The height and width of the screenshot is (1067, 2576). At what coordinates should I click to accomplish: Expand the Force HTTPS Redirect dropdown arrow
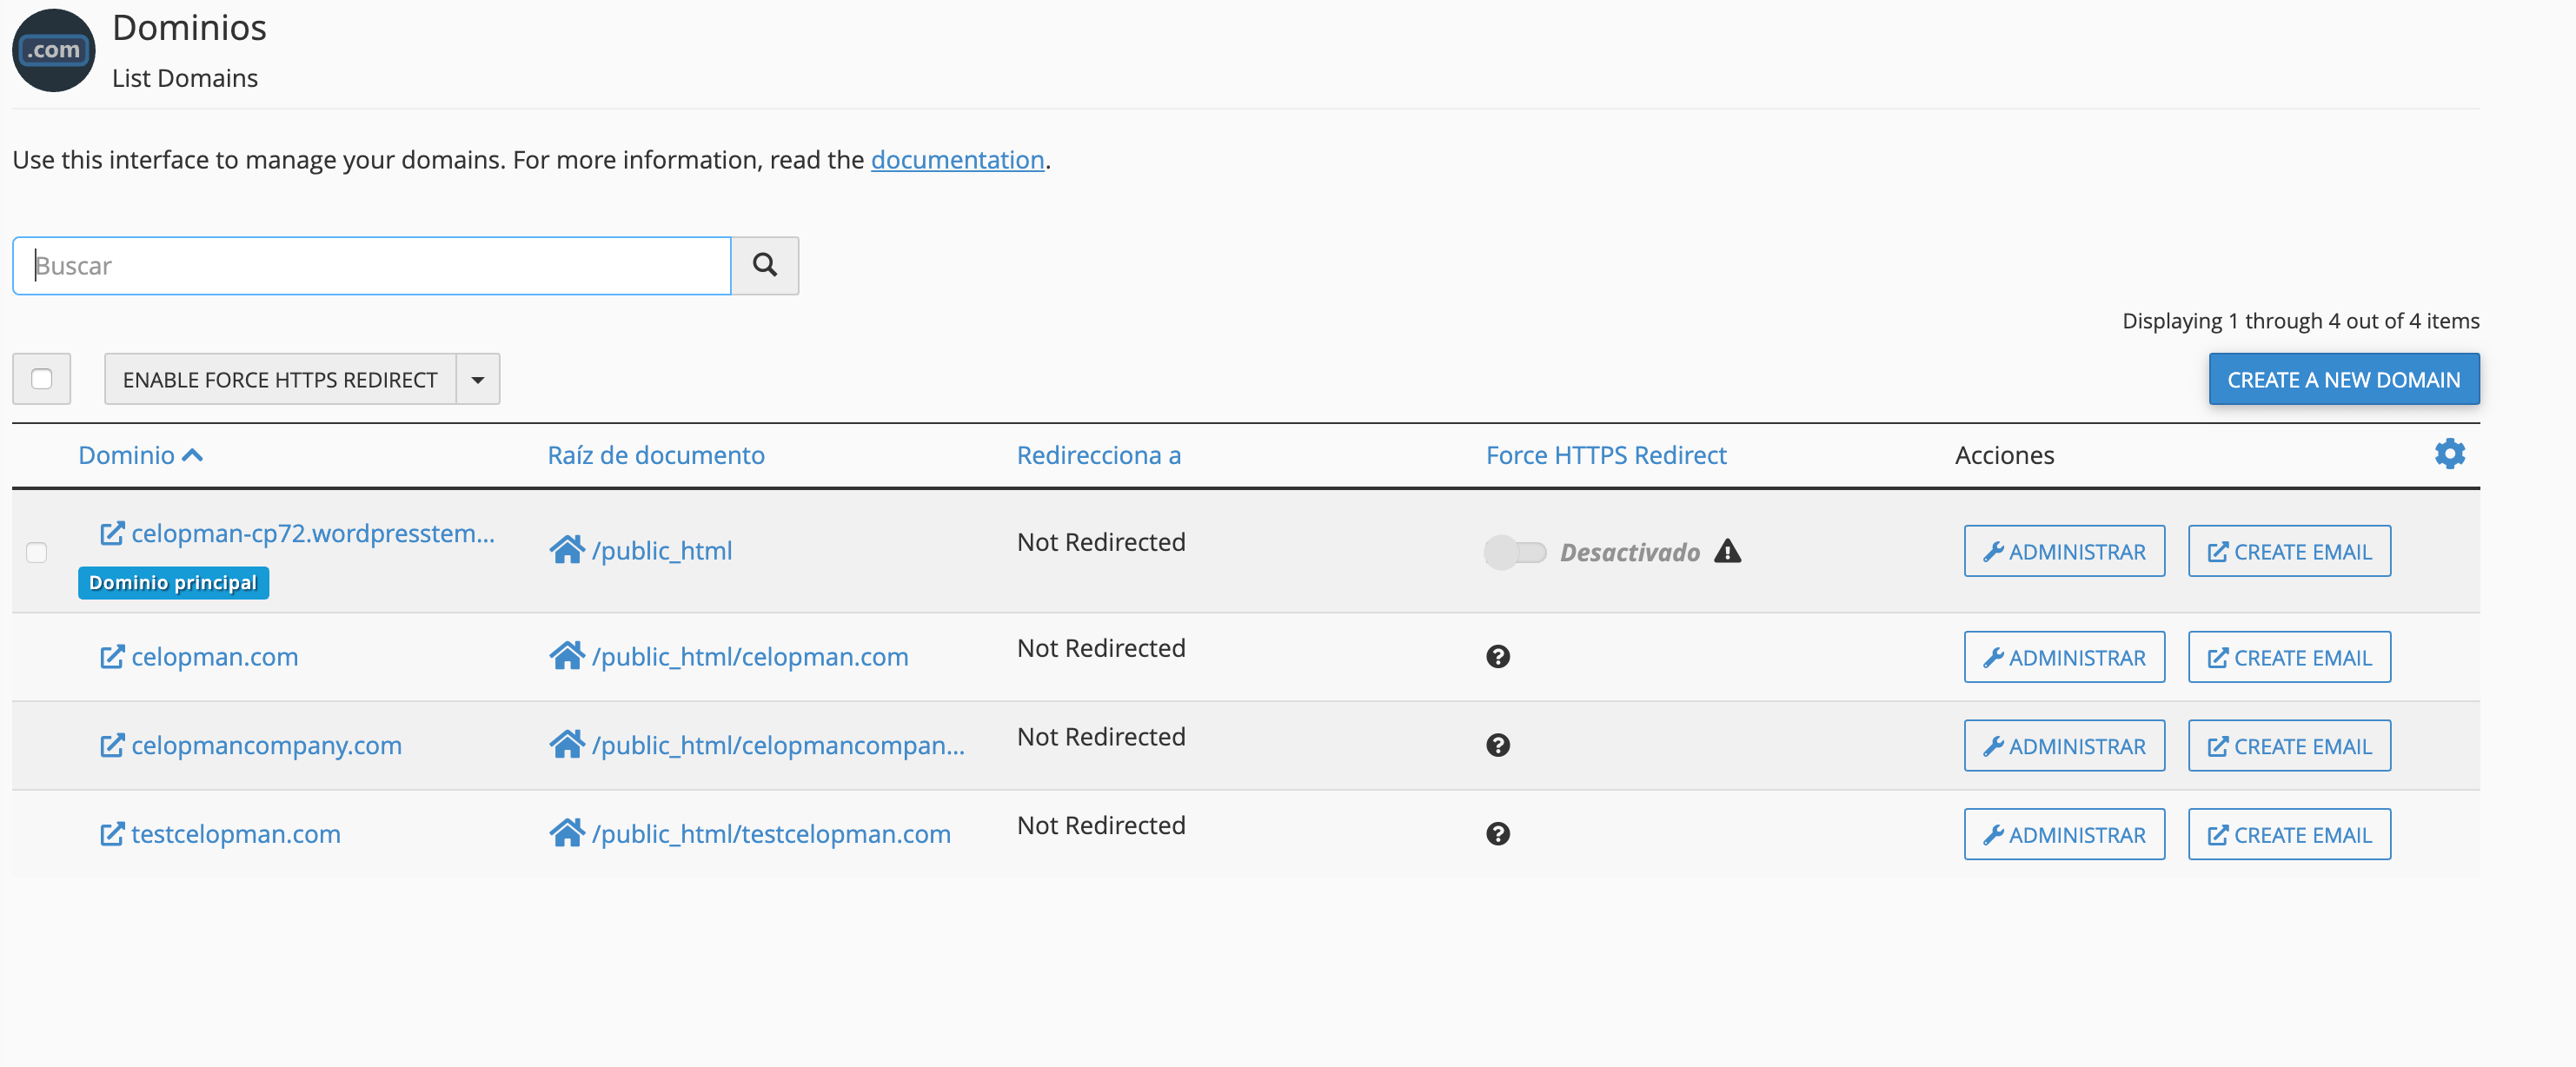(478, 379)
